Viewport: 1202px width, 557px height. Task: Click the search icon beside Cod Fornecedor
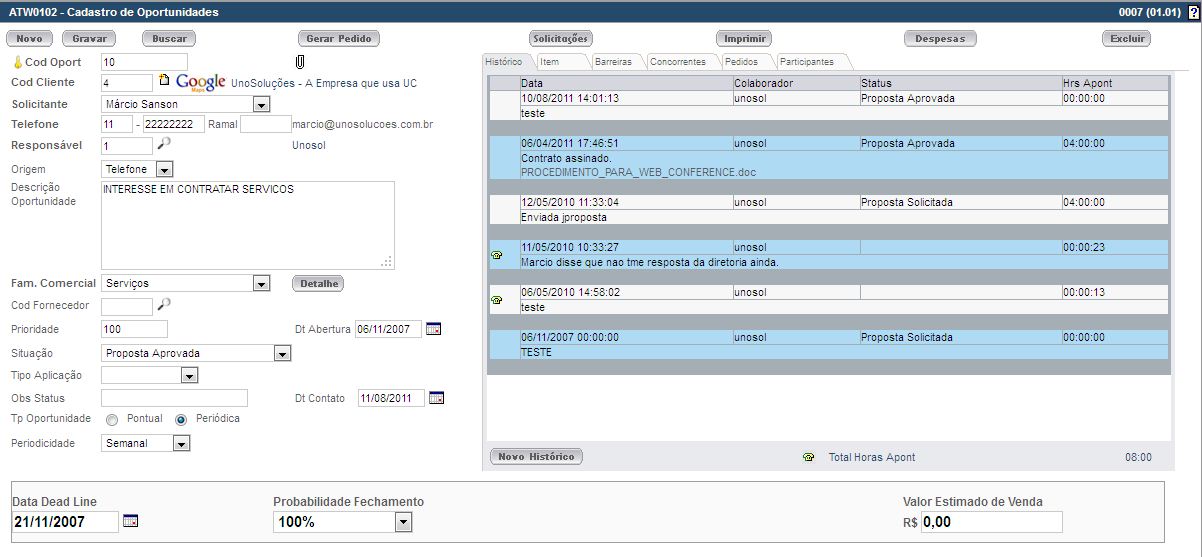(164, 304)
